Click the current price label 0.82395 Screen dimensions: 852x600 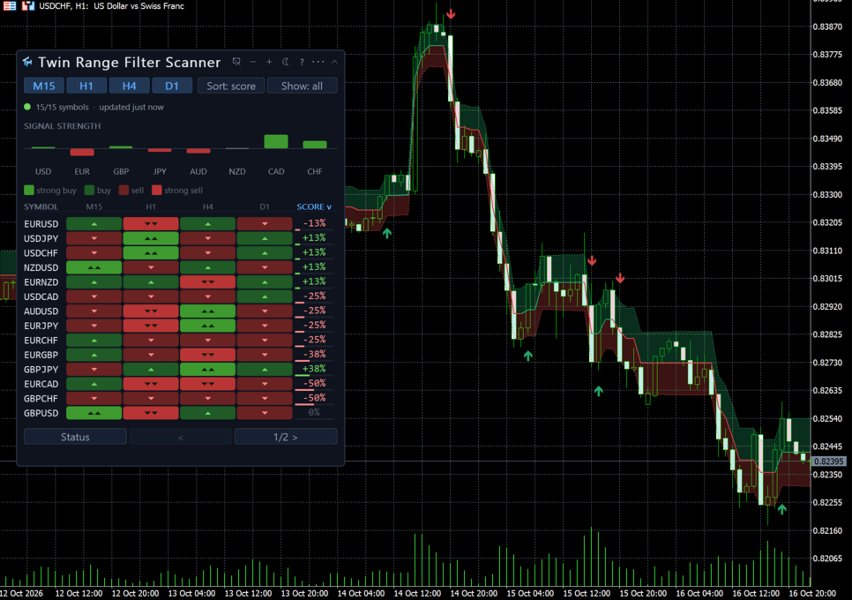[x=829, y=461]
